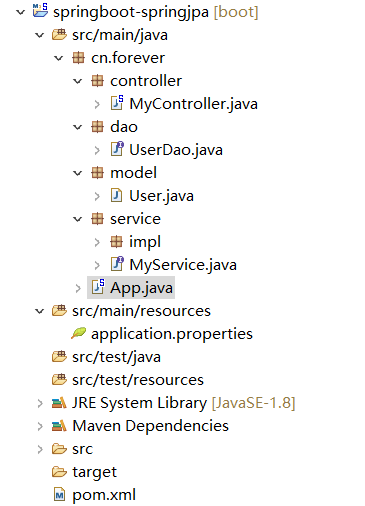Click the src/test/java source folder icon
This screenshot has width=365, height=506.
pos(59,357)
